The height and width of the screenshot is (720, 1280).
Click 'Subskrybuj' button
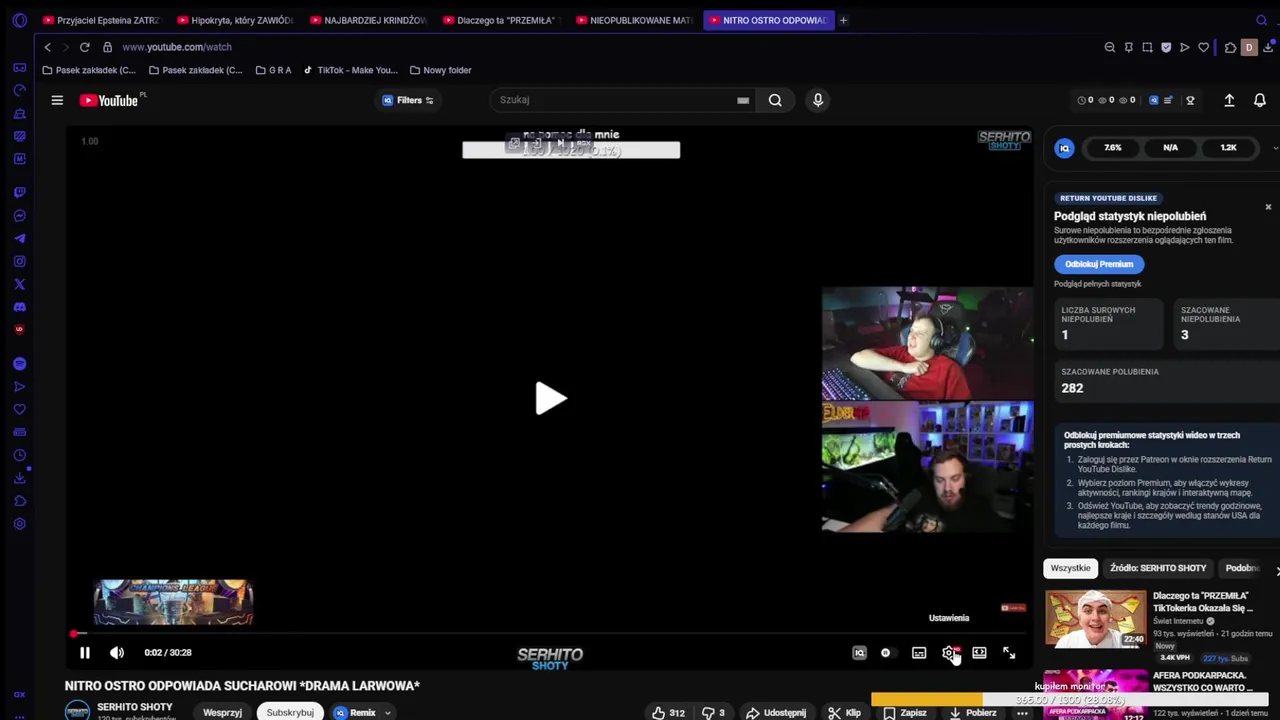(290, 712)
